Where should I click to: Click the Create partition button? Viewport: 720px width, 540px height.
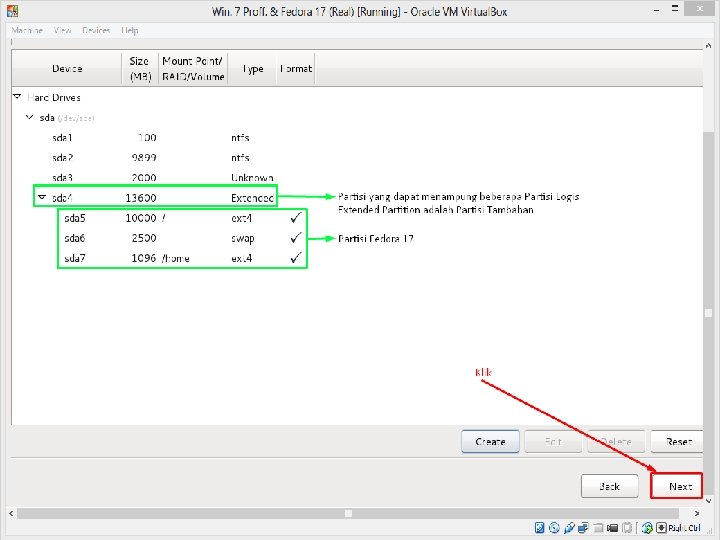point(490,441)
